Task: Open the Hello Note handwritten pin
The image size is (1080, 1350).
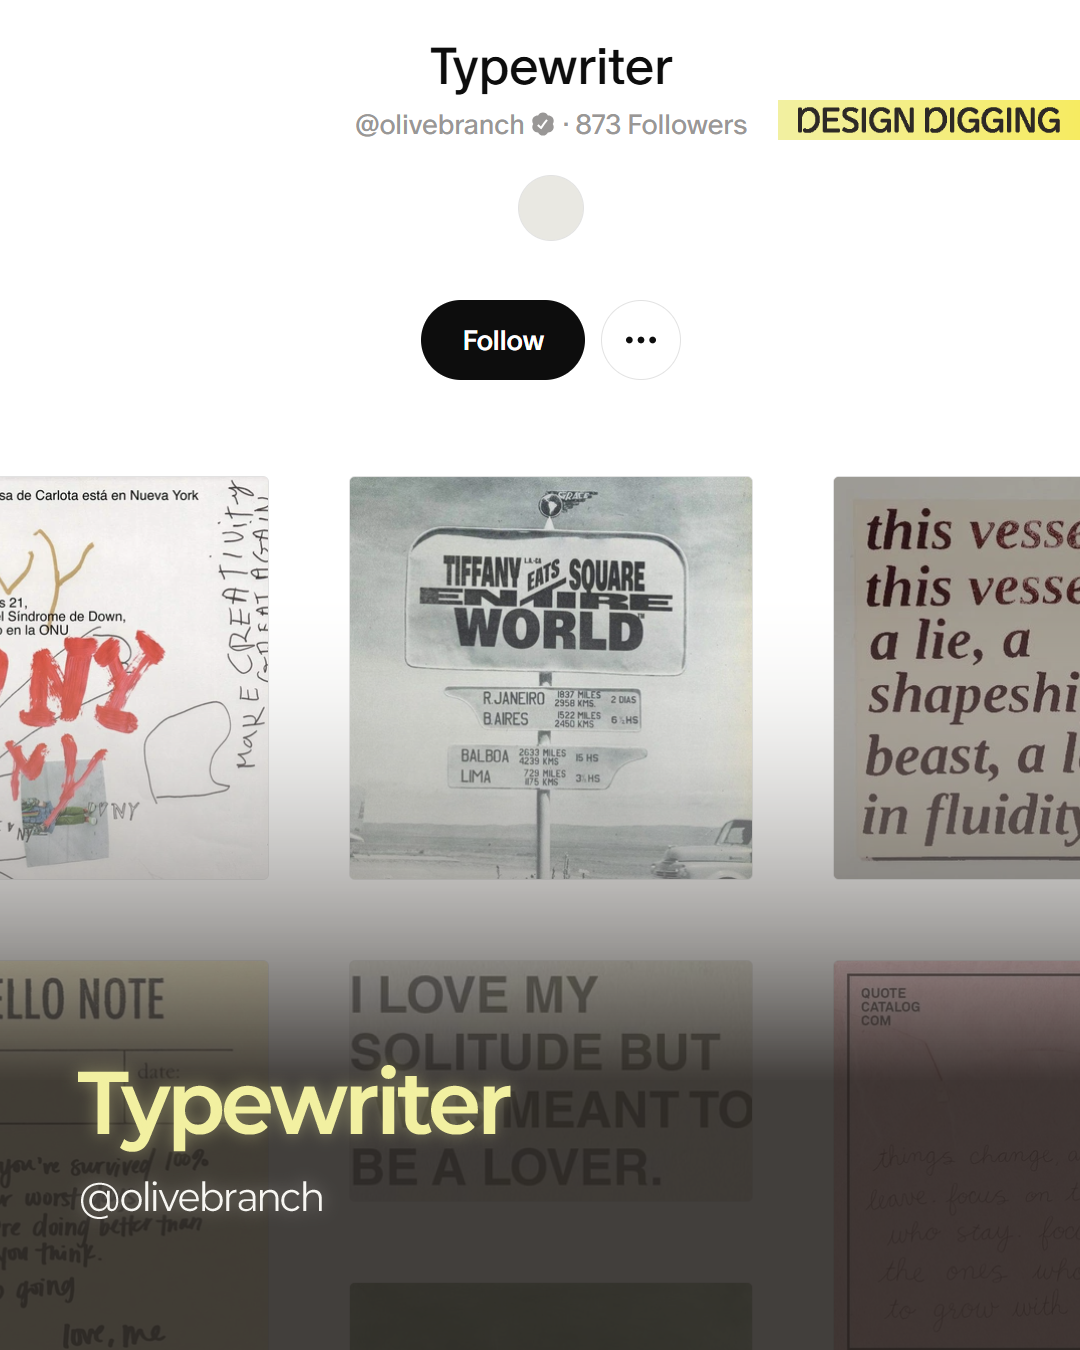Action: [134, 1155]
